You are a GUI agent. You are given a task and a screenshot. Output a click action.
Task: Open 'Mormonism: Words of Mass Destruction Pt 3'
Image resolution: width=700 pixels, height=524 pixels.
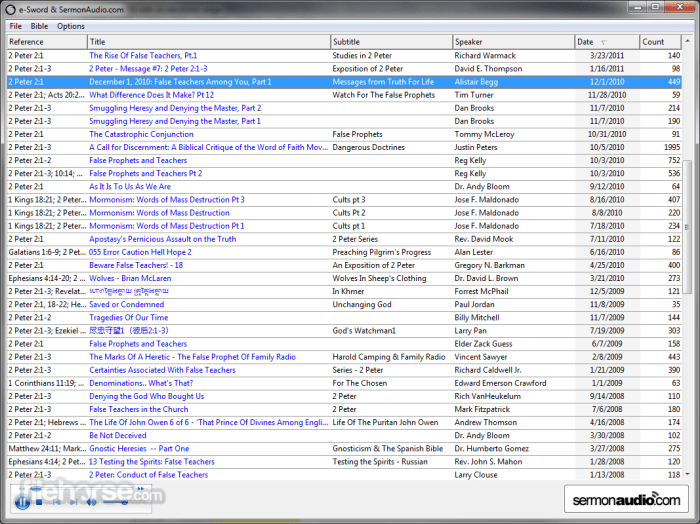point(167,200)
